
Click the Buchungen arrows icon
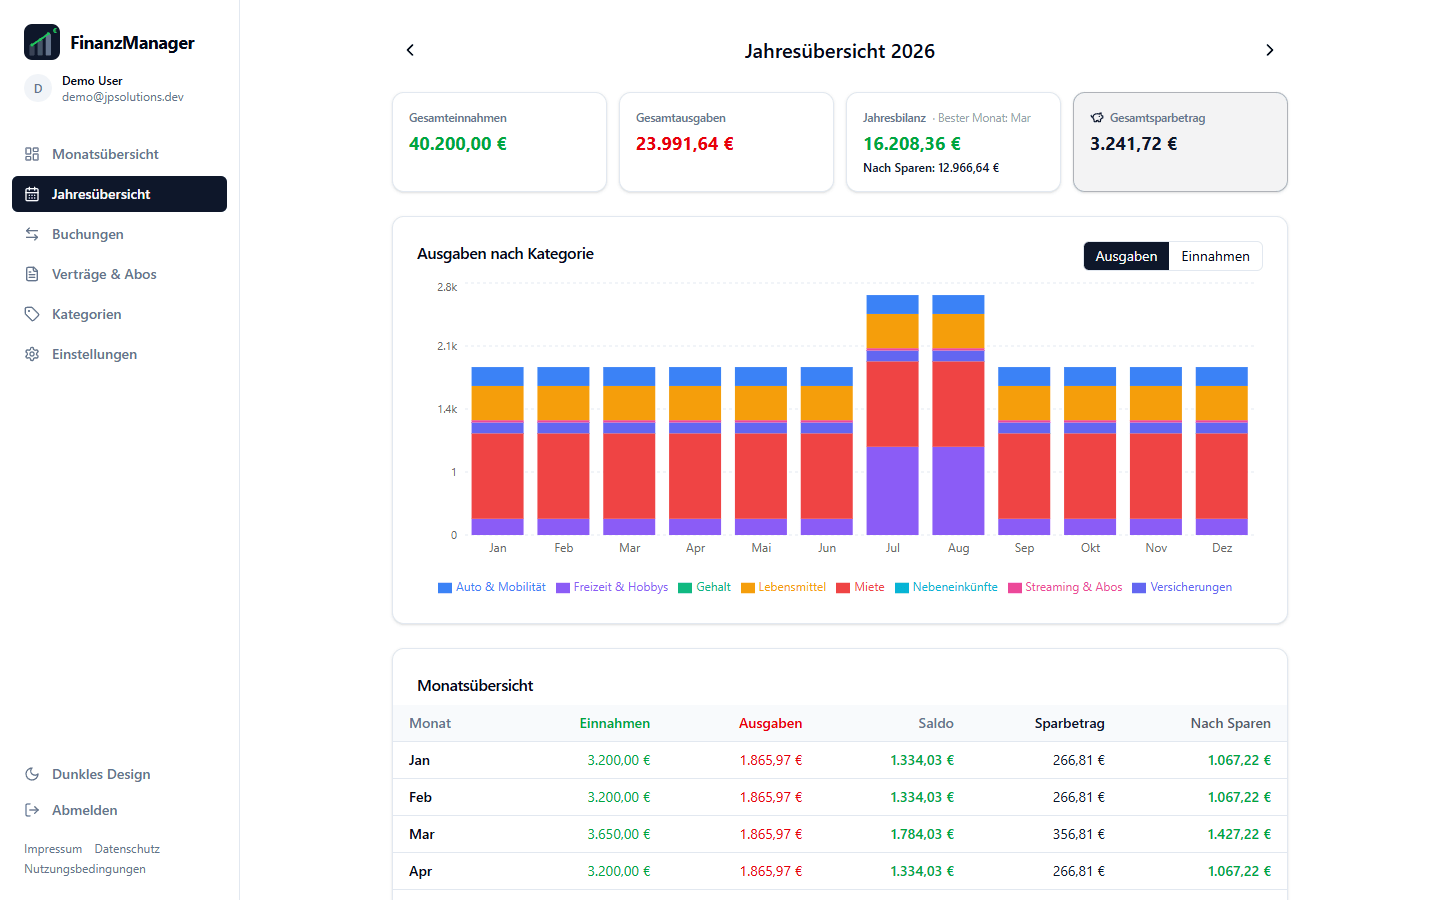click(x=32, y=234)
